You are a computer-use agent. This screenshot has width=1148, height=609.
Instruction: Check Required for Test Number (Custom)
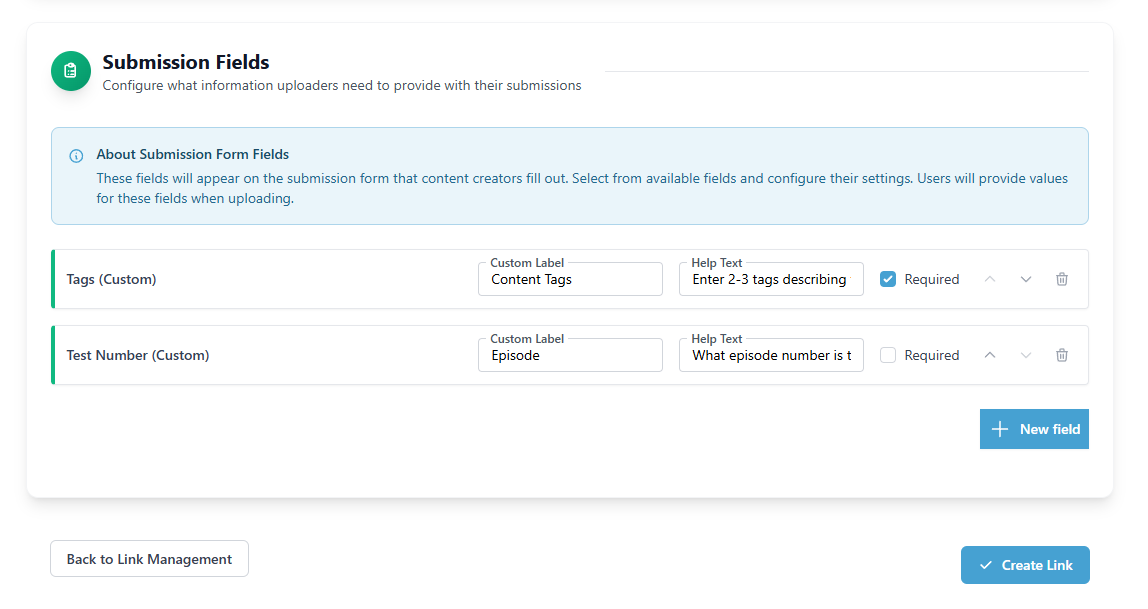coord(888,355)
